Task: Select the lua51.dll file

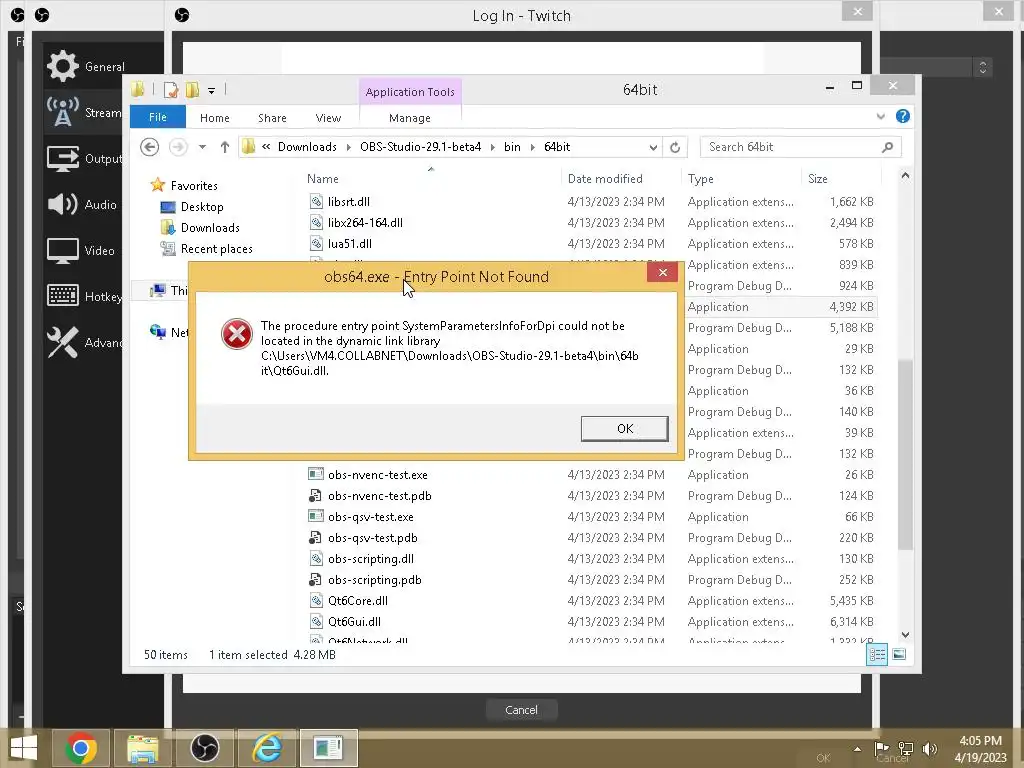Action: tap(349, 244)
